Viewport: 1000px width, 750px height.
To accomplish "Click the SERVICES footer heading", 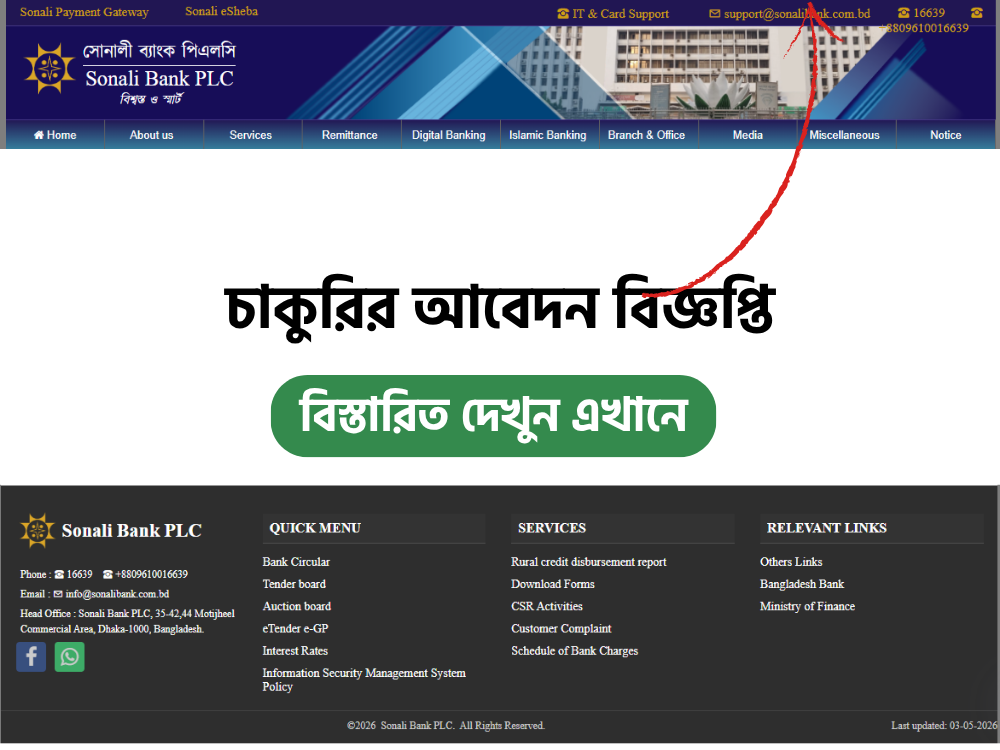I will tap(552, 528).
